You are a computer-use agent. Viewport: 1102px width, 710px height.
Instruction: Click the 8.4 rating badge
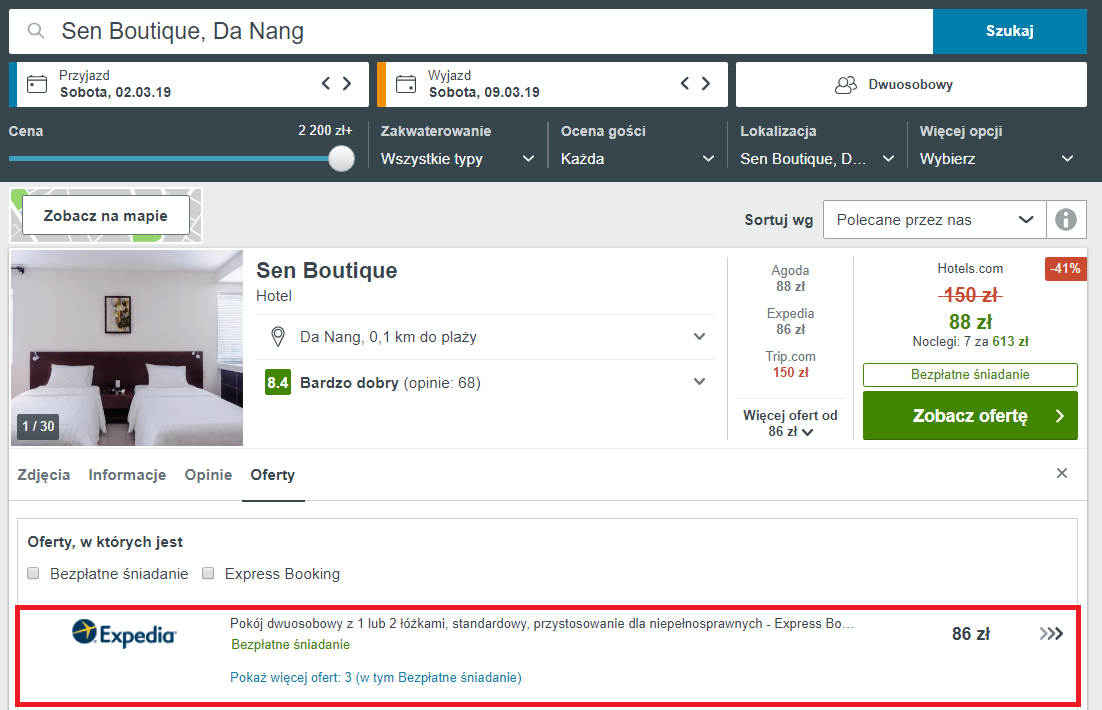coord(278,382)
